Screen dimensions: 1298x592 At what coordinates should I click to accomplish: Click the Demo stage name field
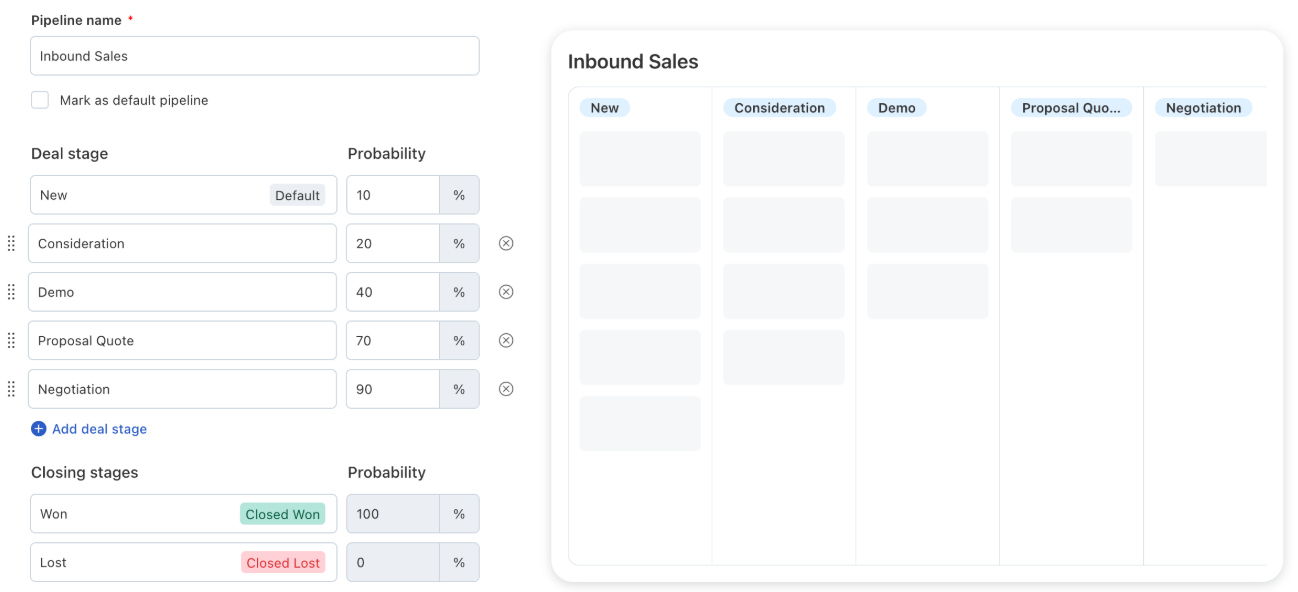183,292
